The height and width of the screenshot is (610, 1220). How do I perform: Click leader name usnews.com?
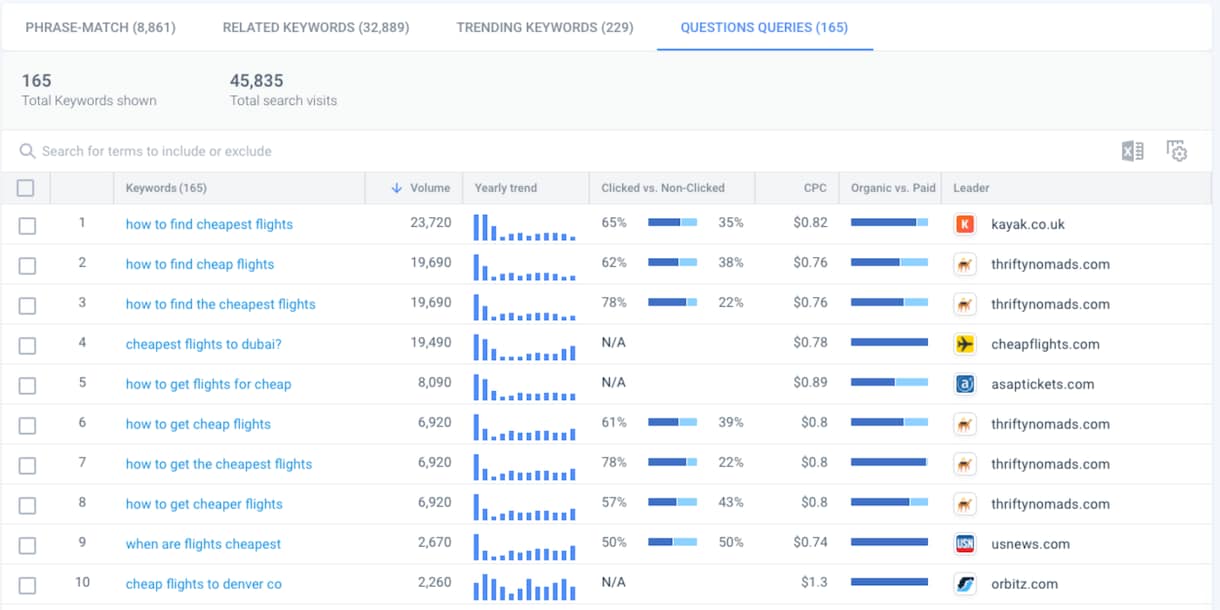coord(1030,544)
